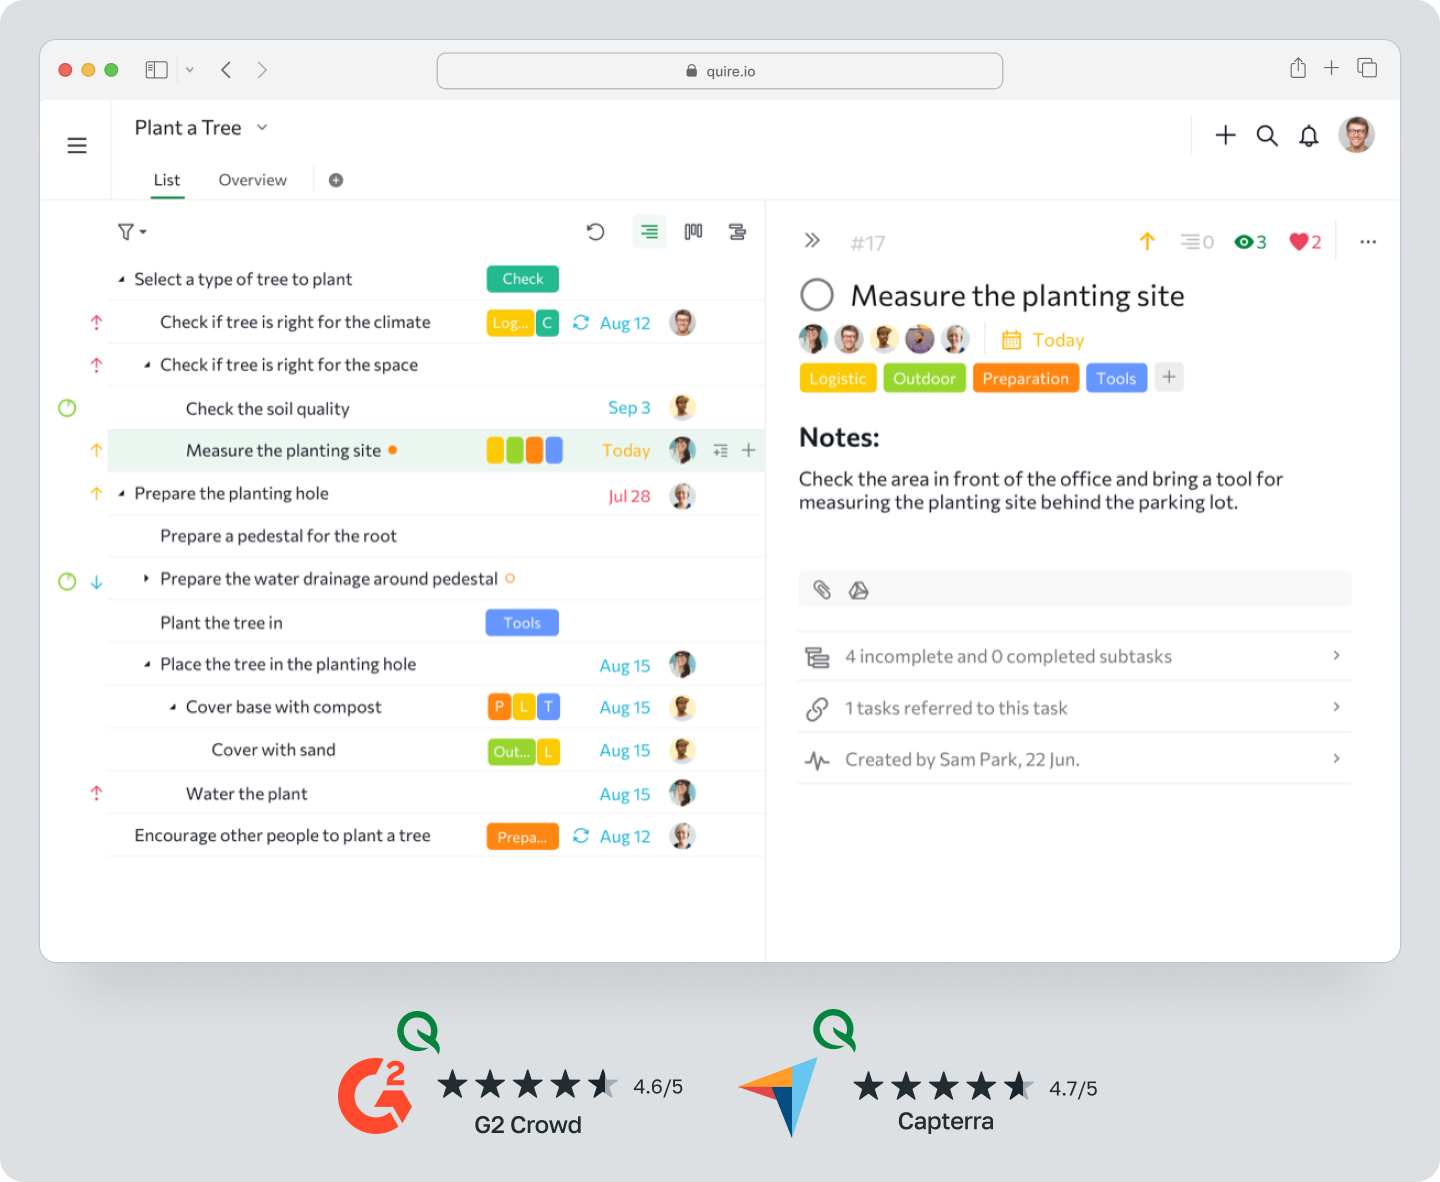This screenshot has height=1182, width=1440.
Task: Click the circle to complete Measure the planting site
Action: tap(817, 294)
